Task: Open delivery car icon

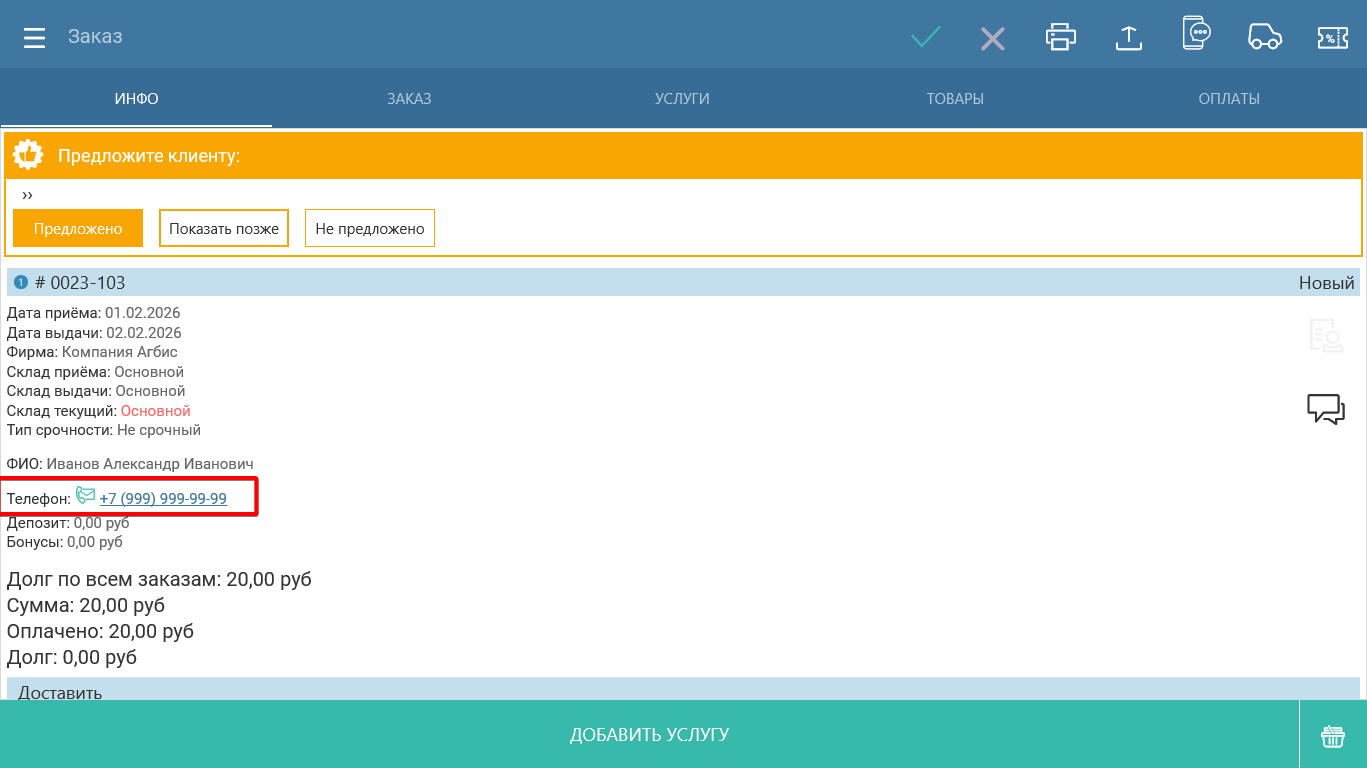Action: (1265, 37)
